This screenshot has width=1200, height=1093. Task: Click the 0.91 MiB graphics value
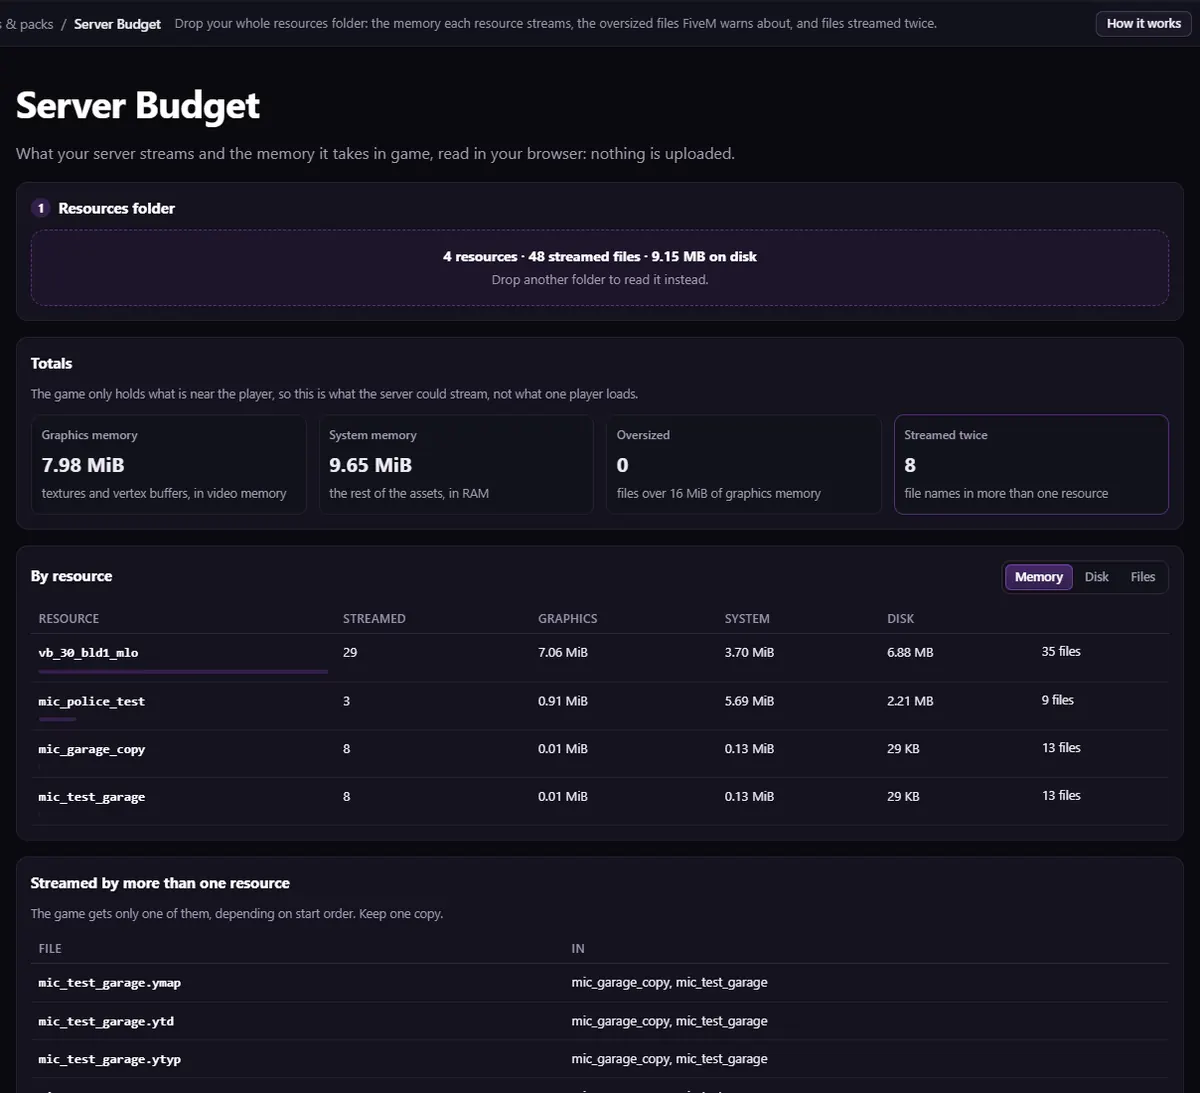click(x=563, y=701)
